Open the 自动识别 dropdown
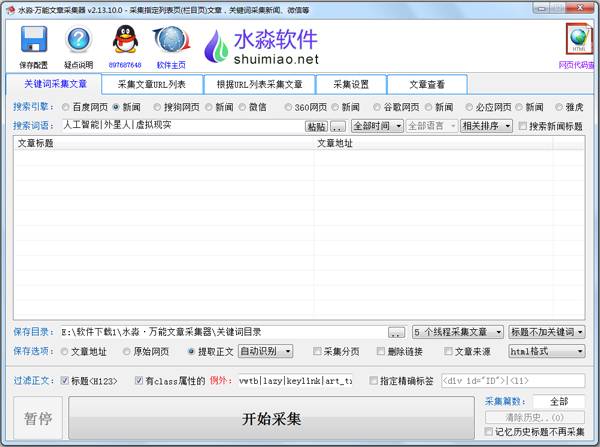Viewport: 600px width, 447px height. (x=266, y=351)
